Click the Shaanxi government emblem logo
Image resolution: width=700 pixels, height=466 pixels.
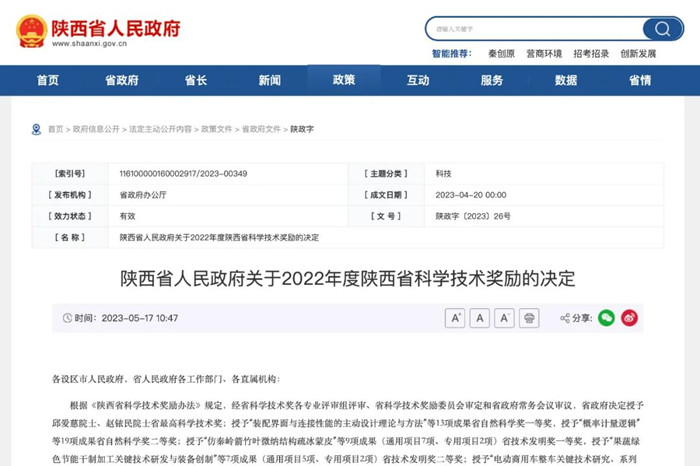(32, 31)
